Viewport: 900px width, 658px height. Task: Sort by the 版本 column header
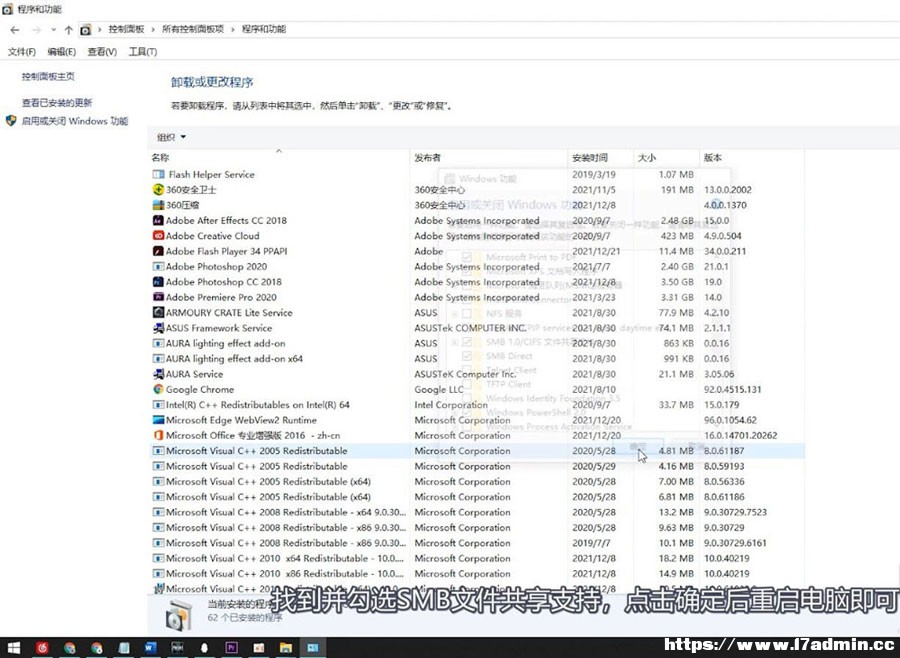(x=752, y=157)
